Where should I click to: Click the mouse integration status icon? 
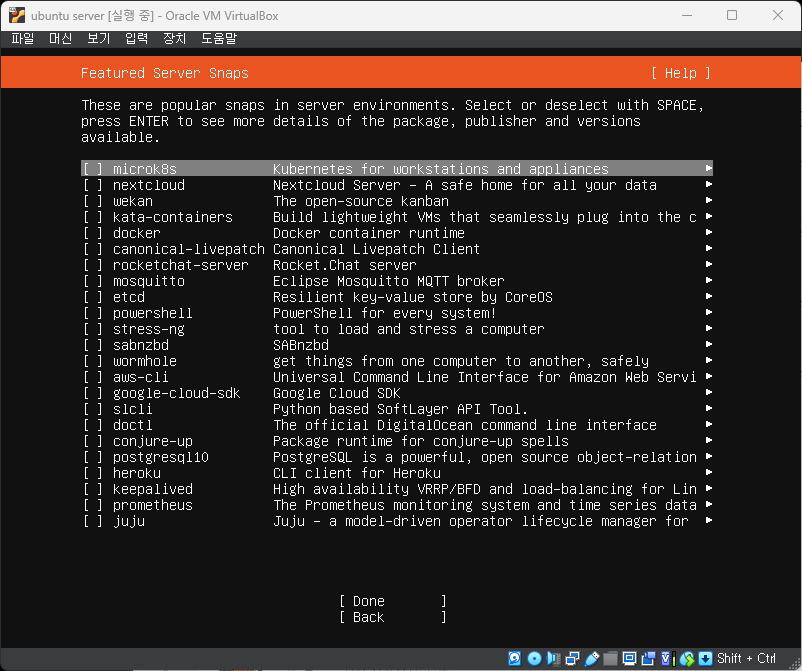[687, 658]
